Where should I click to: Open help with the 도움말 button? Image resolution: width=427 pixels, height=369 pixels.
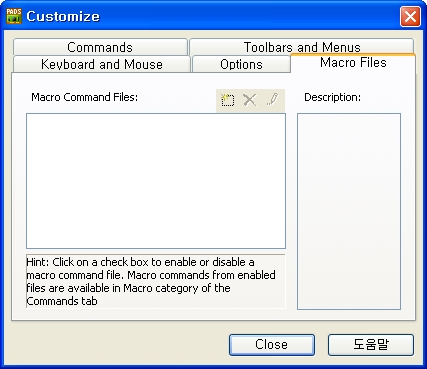(x=371, y=344)
